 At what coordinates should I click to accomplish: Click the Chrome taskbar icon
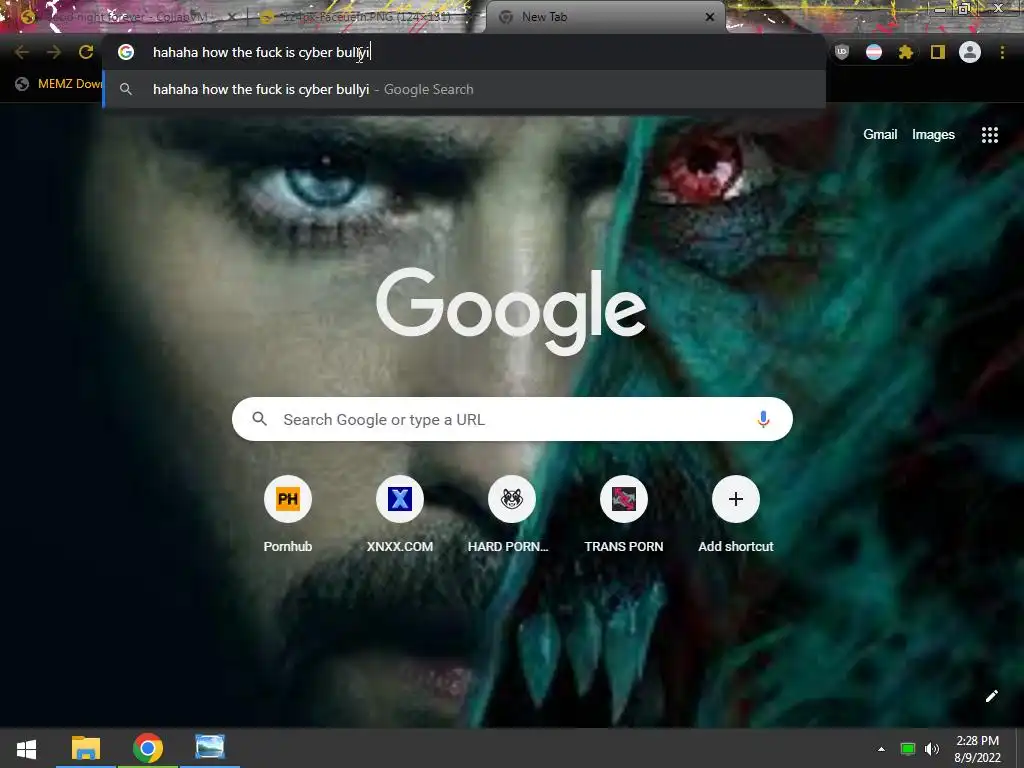(148, 748)
